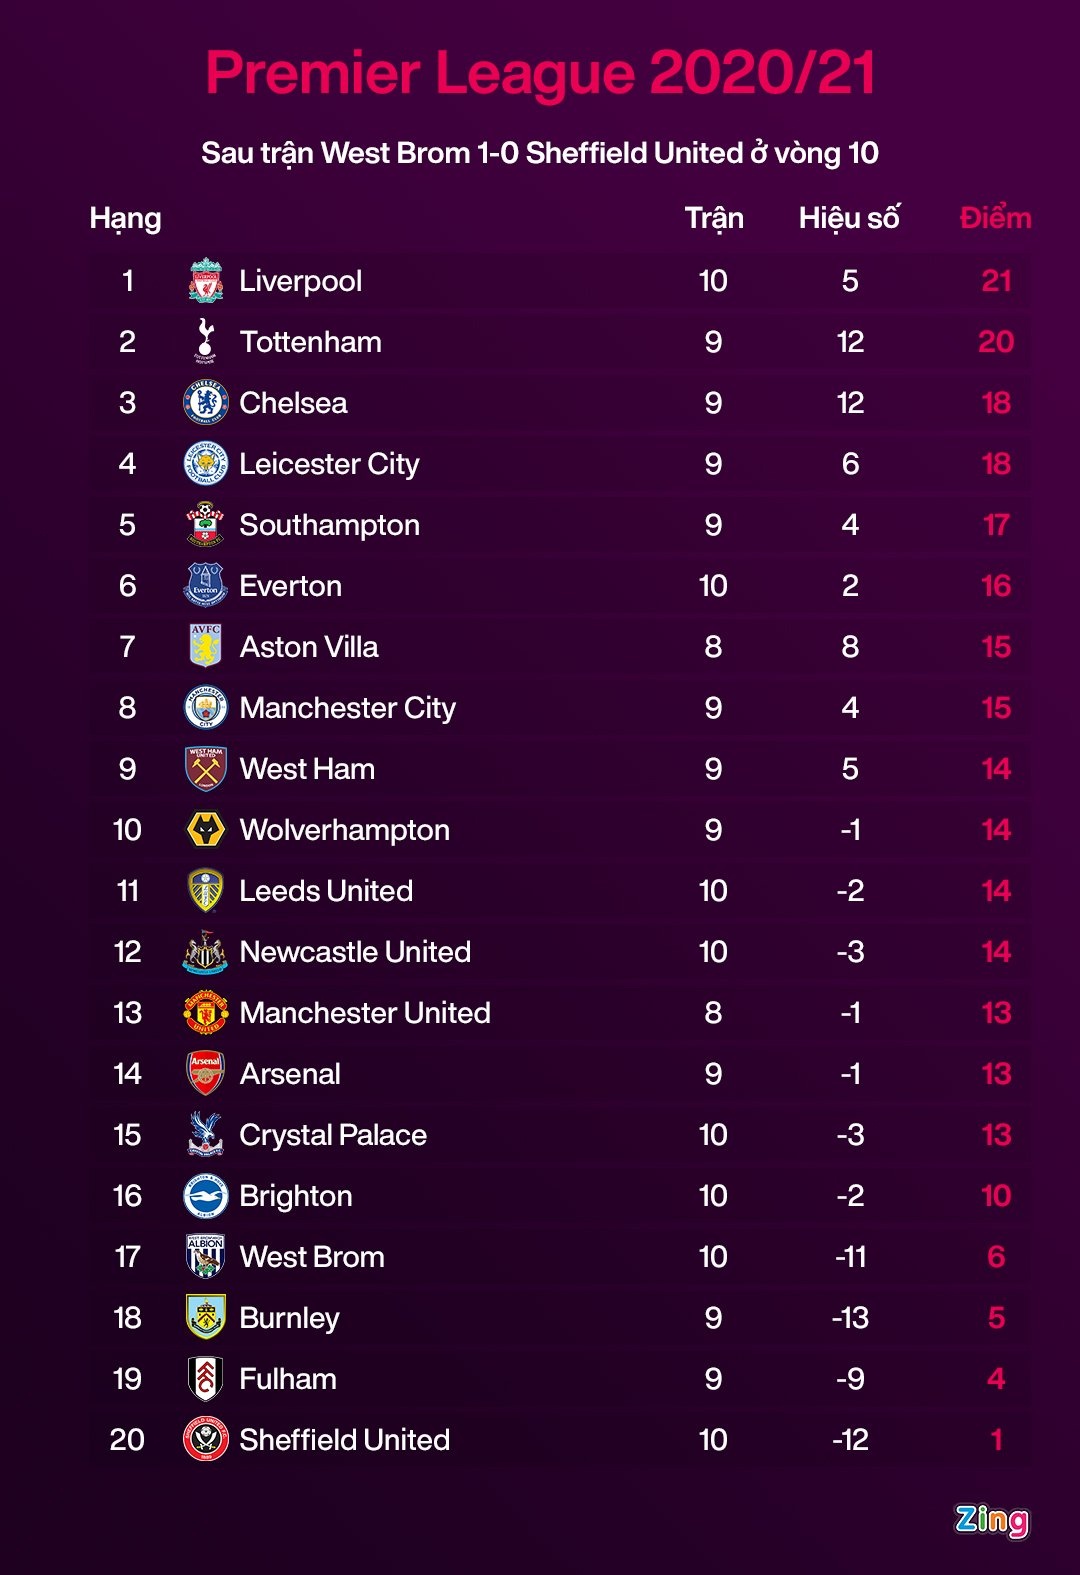The image size is (1080, 1575).
Task: Click the Newcastle United crest
Action: pyautogui.click(x=206, y=952)
